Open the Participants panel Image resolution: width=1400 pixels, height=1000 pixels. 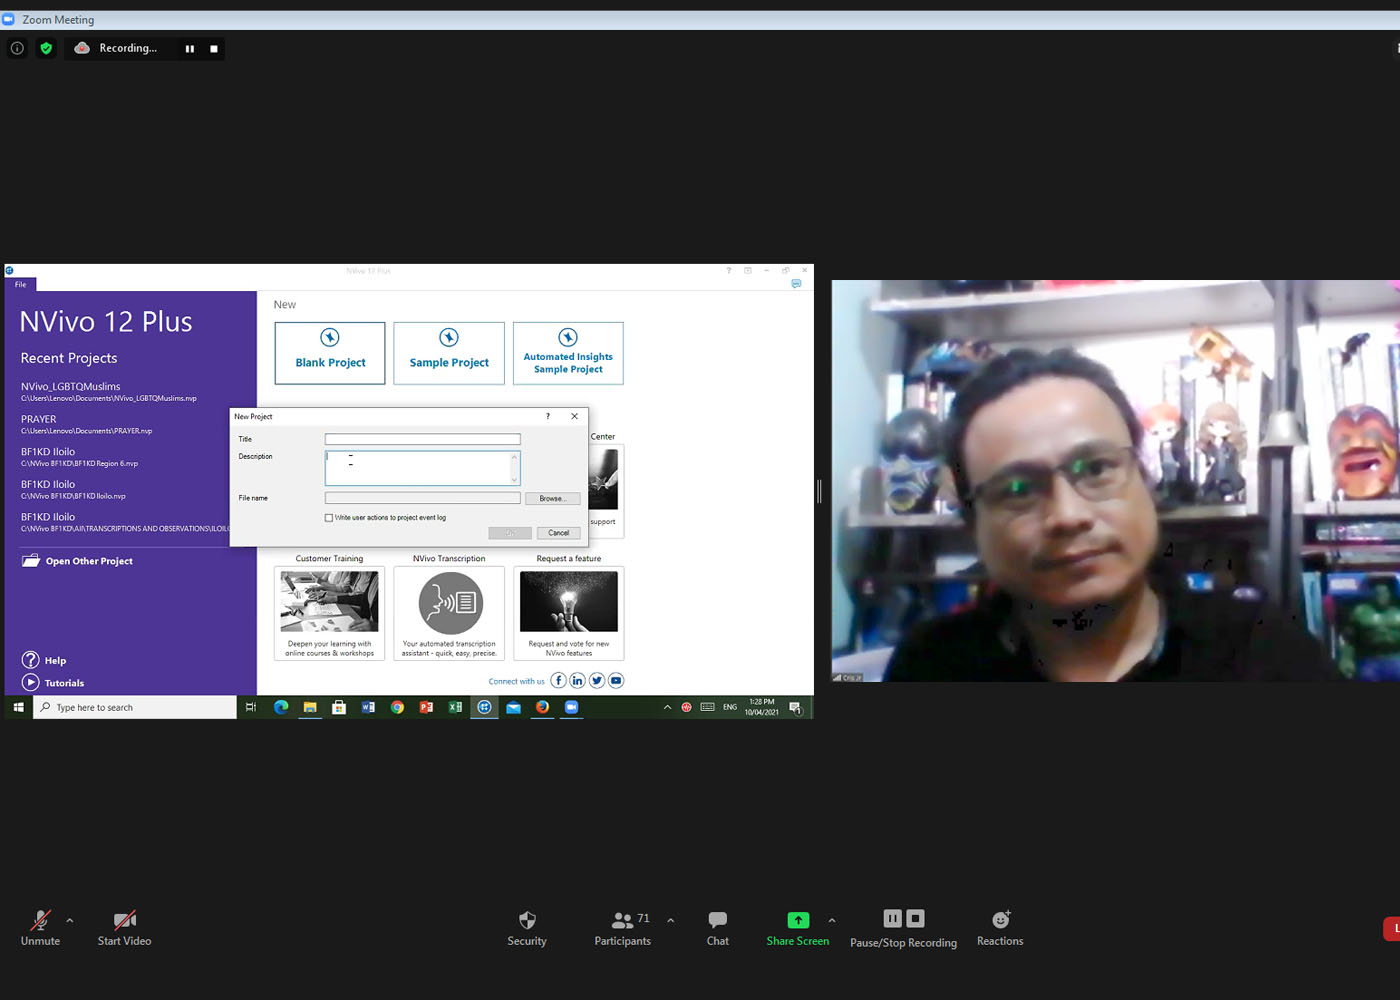[x=623, y=928]
